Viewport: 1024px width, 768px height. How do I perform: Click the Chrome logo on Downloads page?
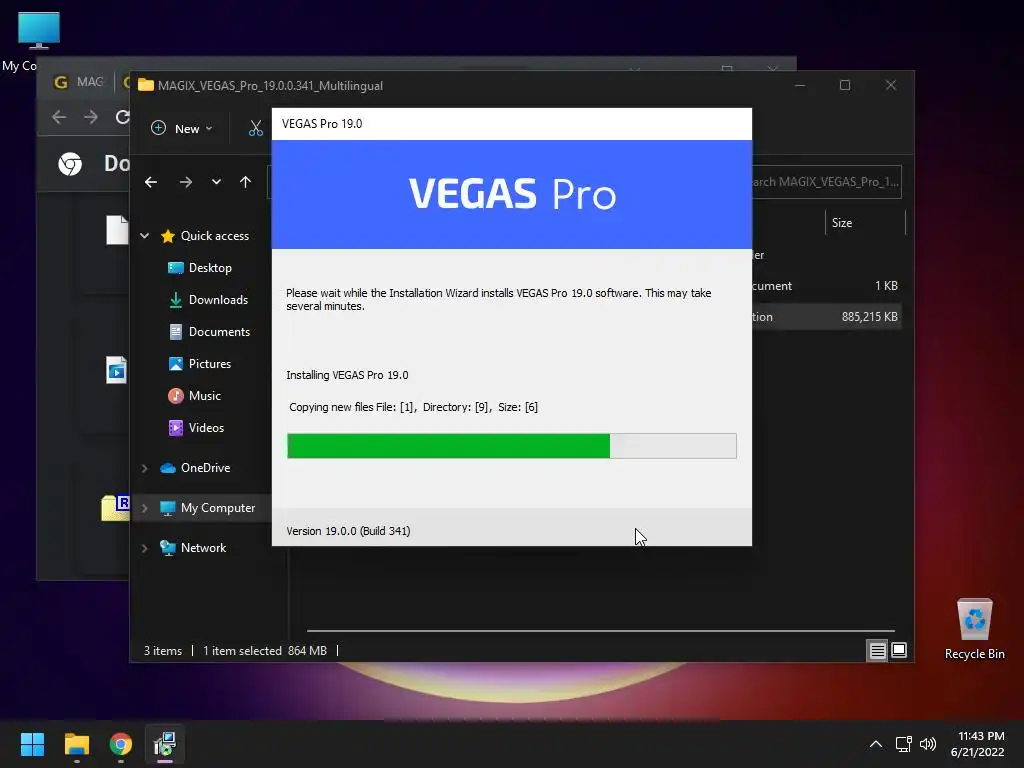70,163
